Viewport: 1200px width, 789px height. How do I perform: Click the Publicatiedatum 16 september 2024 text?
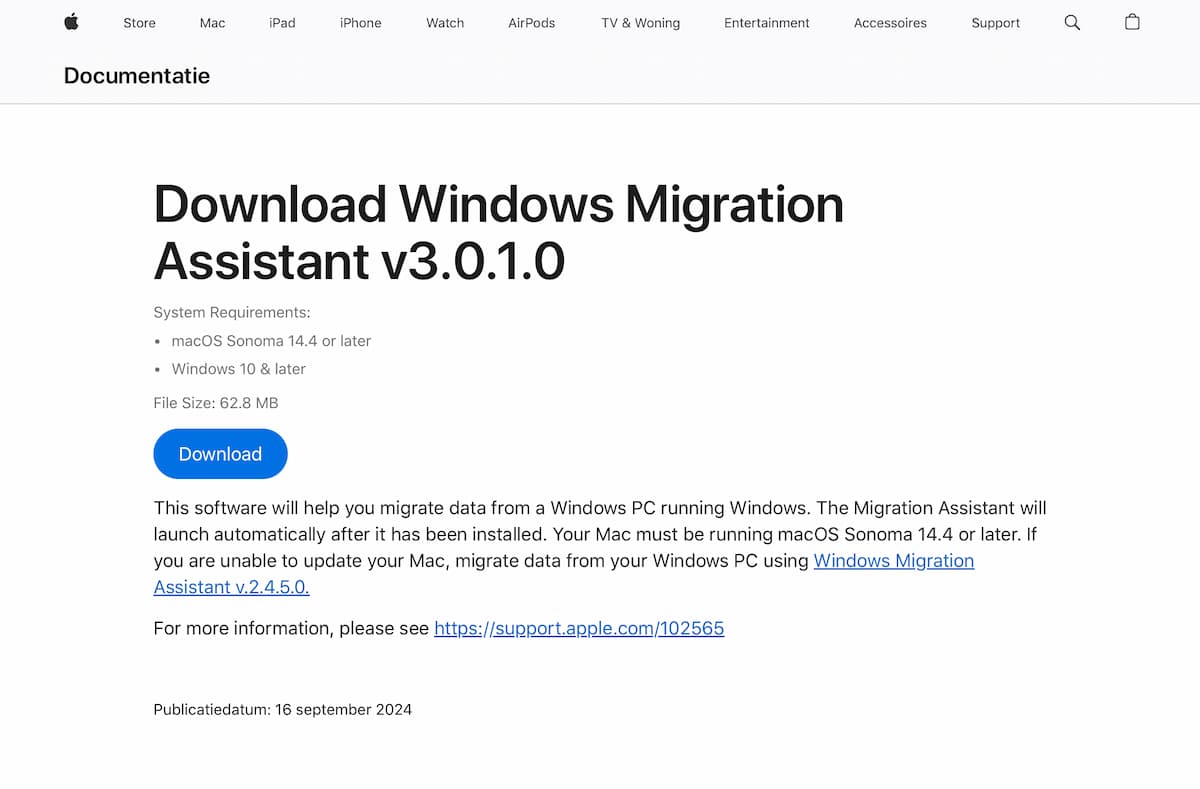(x=282, y=710)
